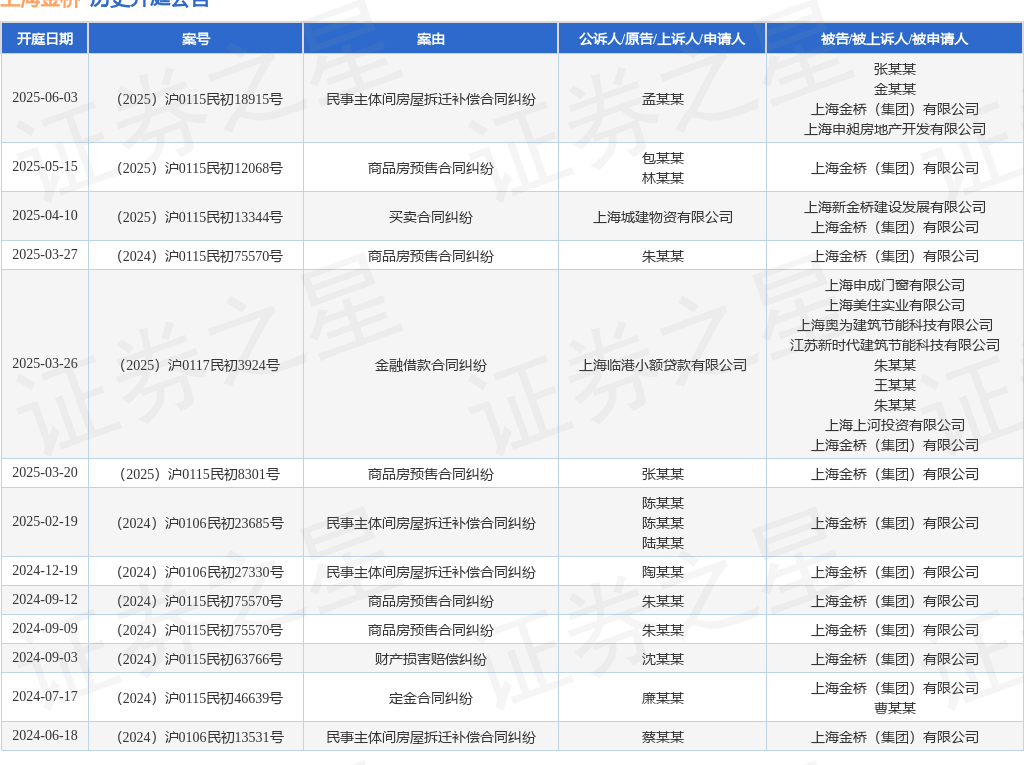
Task: Click defendant 上海上河投资有限公司
Action: [895, 425]
